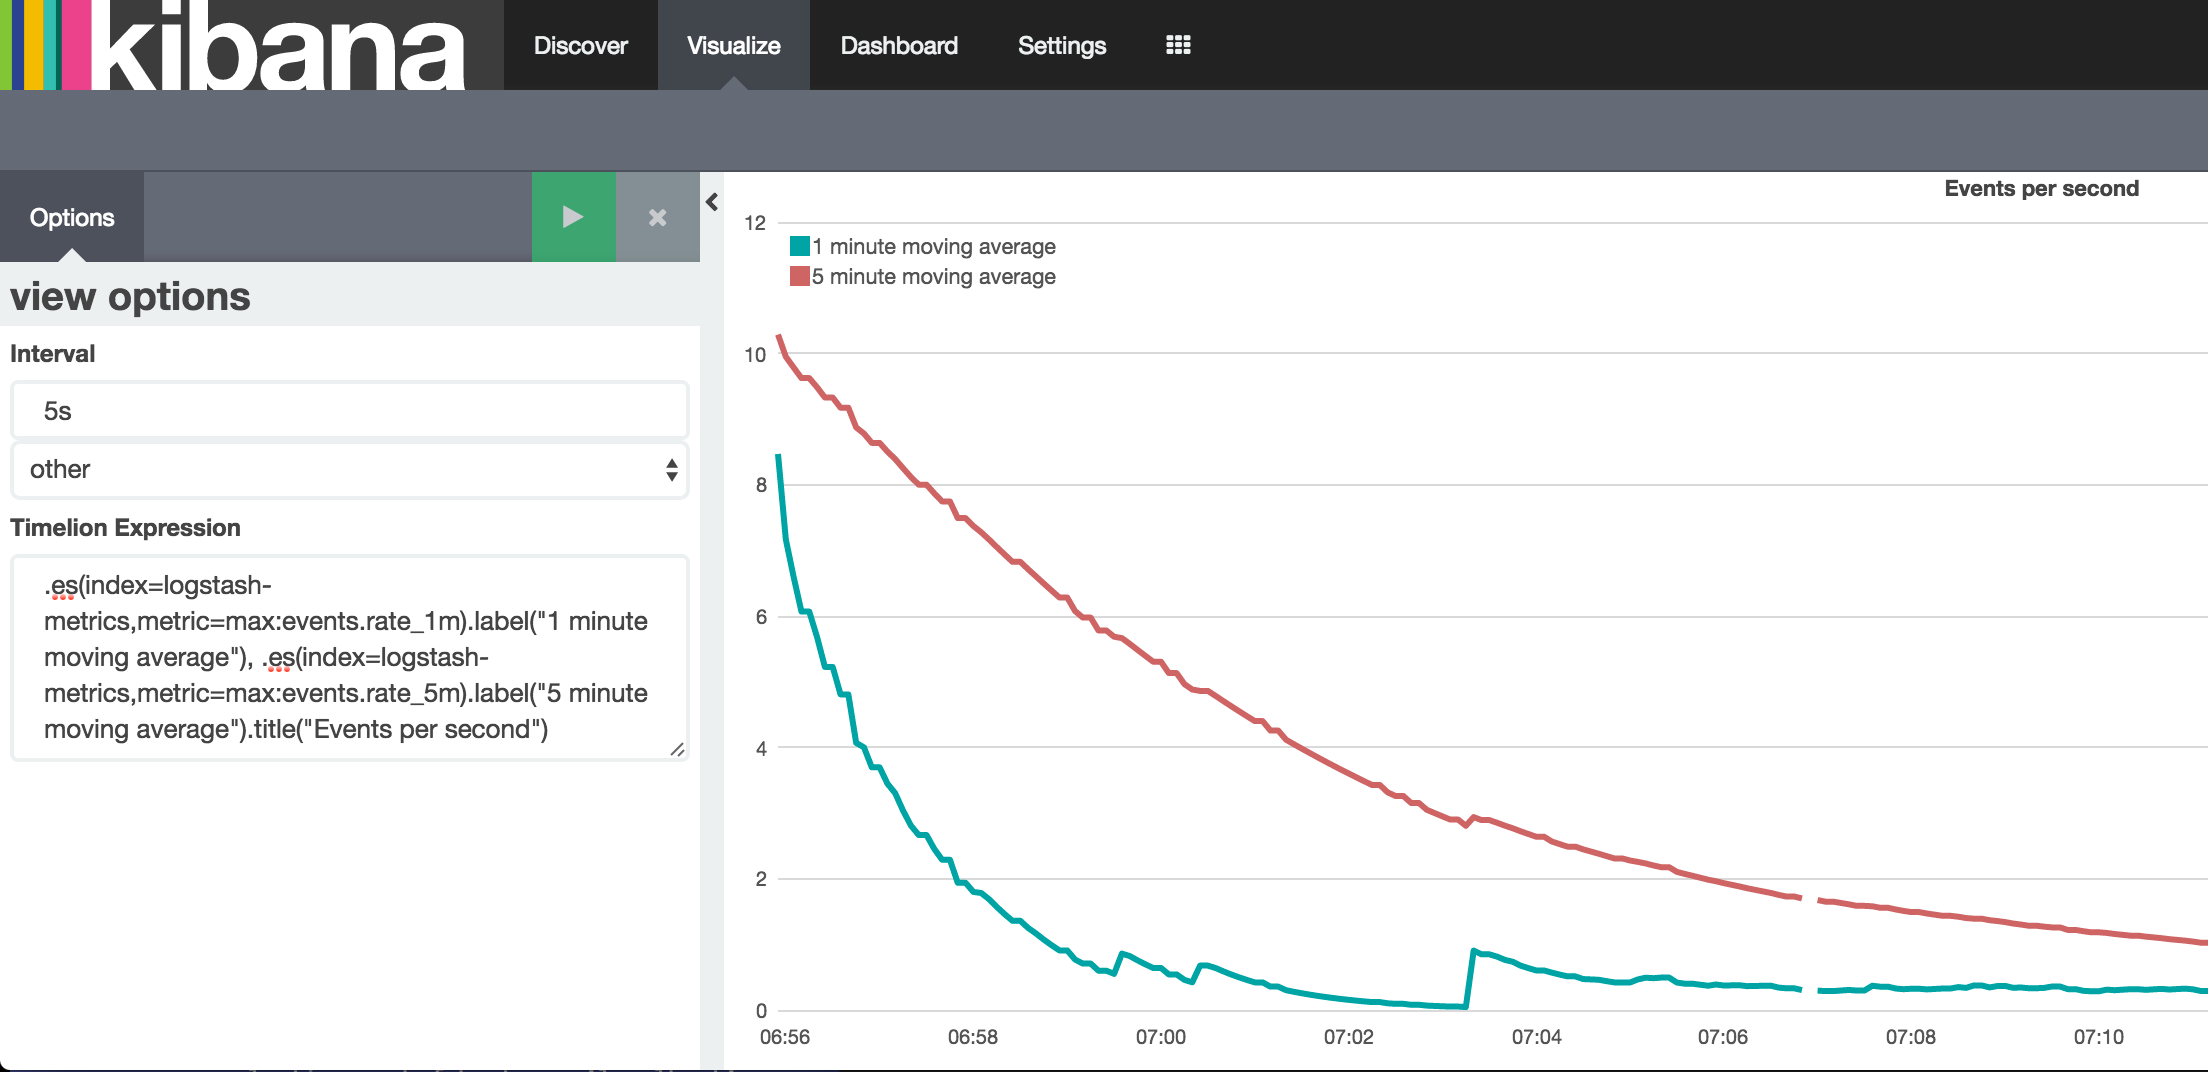Expand the Options flyout panel

tap(72, 216)
